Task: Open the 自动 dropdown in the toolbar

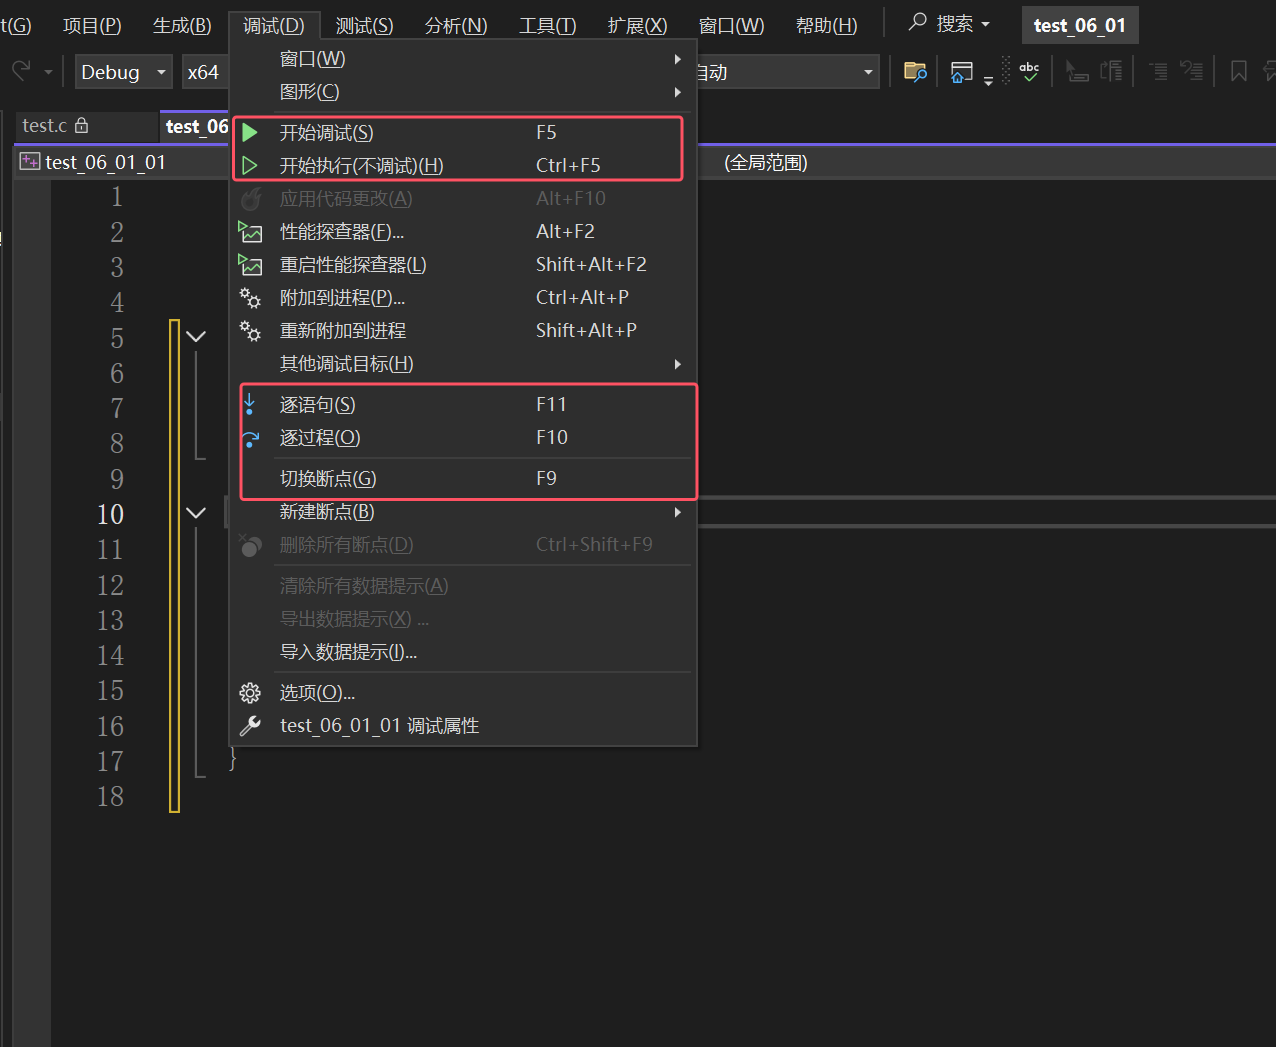Action: tap(786, 72)
